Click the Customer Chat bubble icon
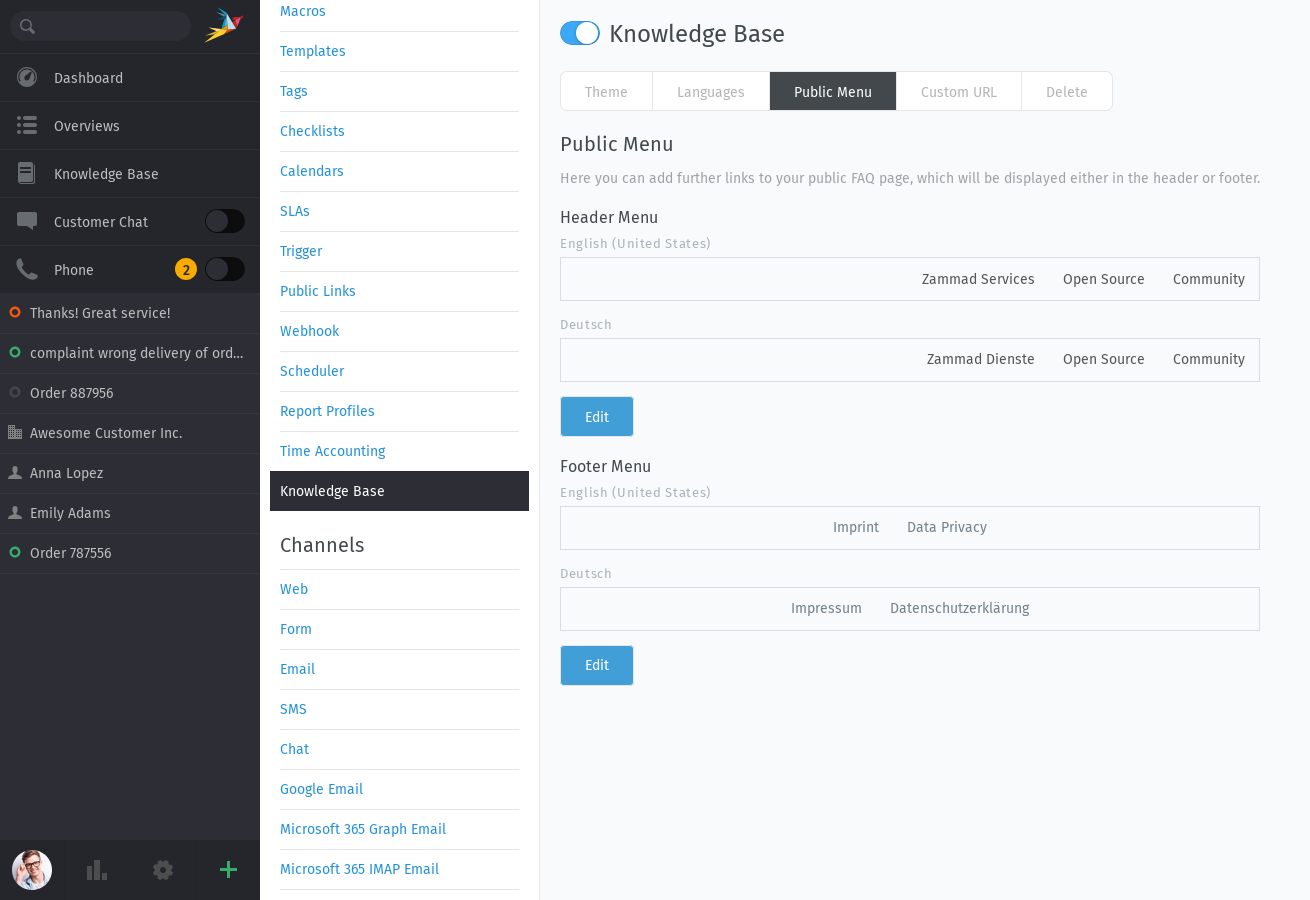 coord(27,222)
